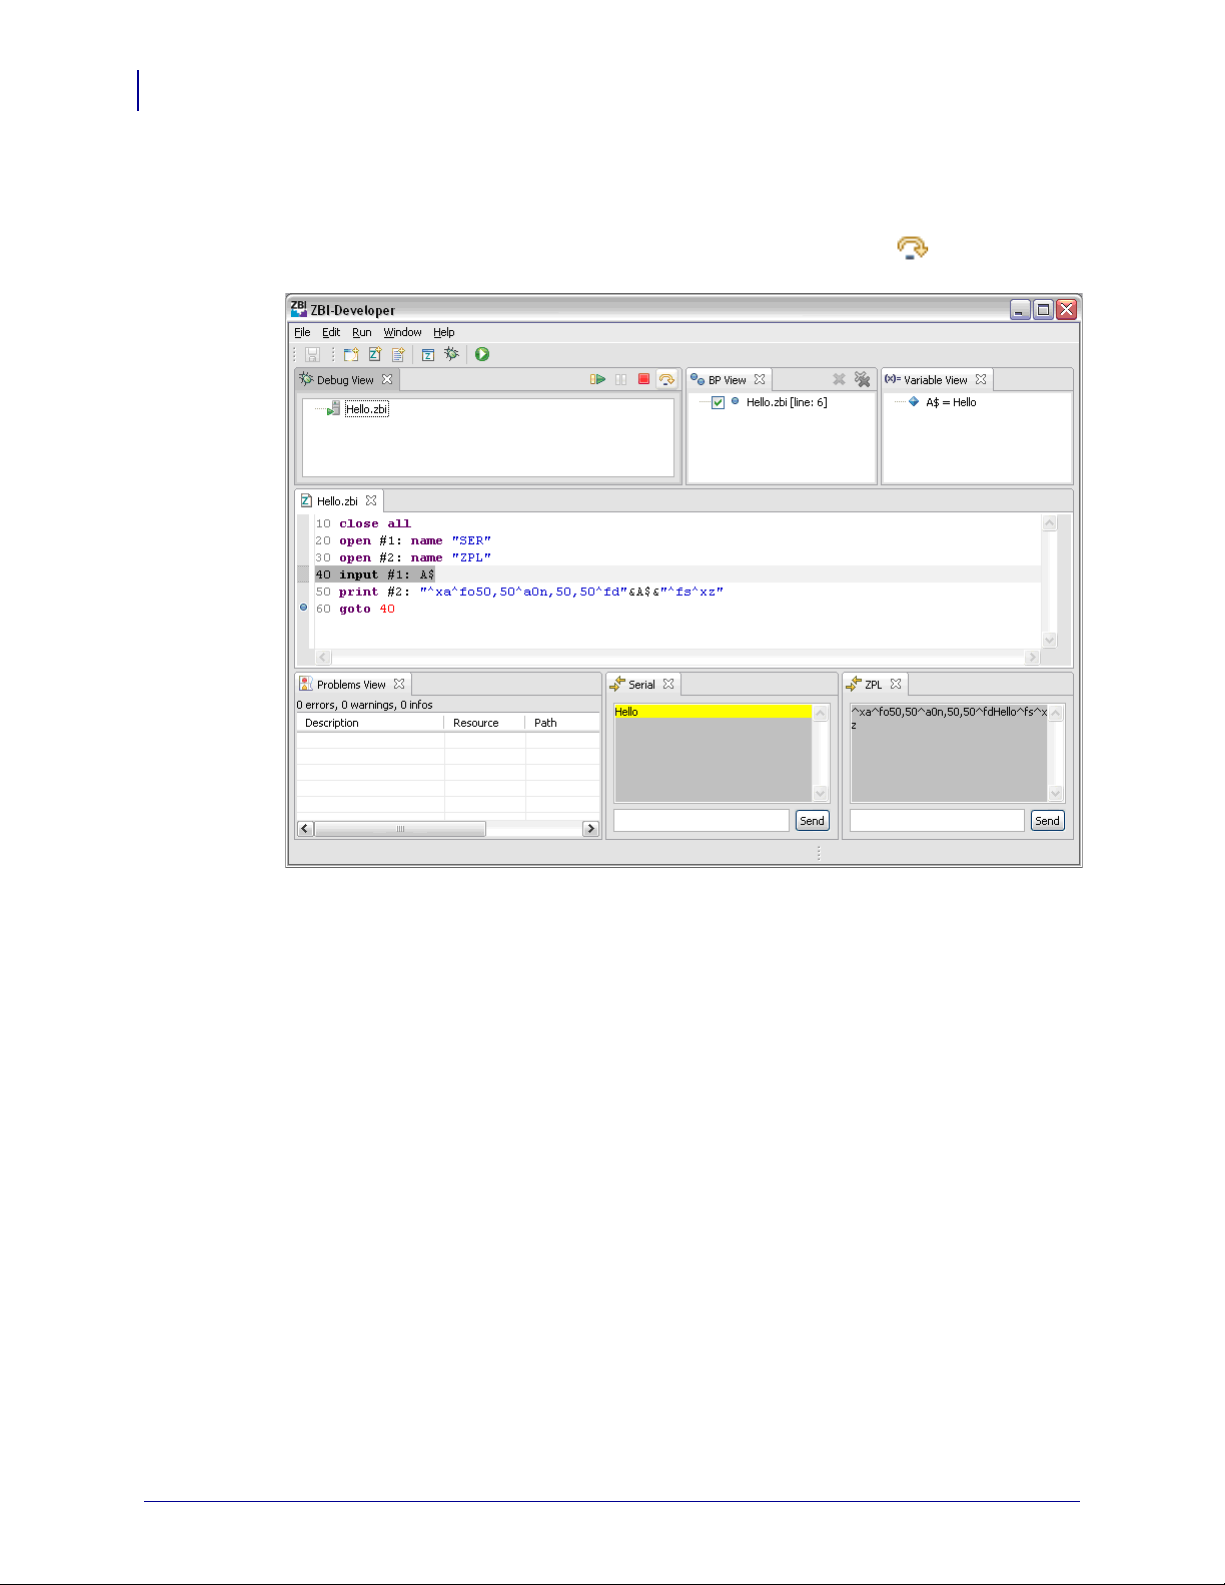Click the Description column header
This screenshot has height=1585, width=1225.
(370, 723)
